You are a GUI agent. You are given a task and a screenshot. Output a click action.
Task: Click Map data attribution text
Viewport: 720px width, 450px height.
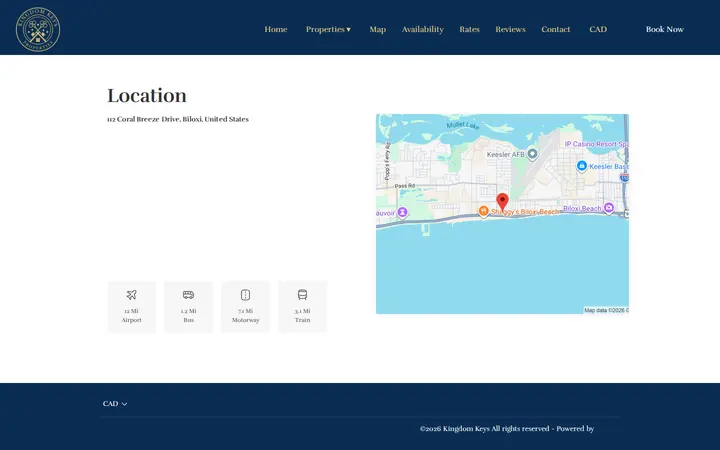click(606, 310)
